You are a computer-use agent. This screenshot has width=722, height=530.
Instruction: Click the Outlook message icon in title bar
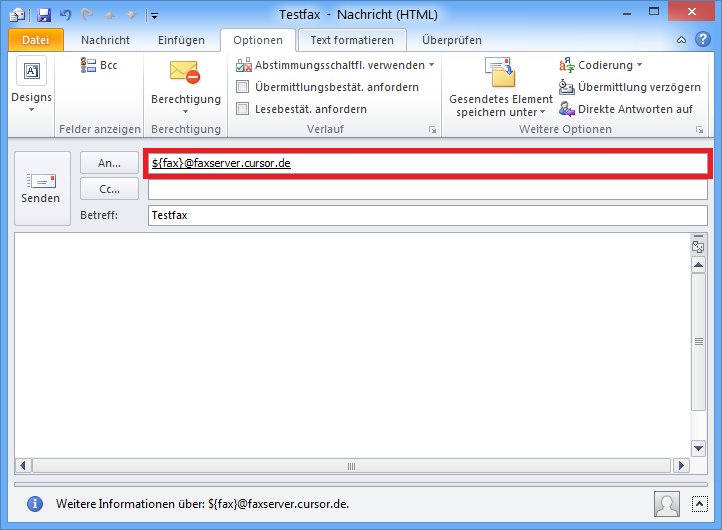pos(17,15)
